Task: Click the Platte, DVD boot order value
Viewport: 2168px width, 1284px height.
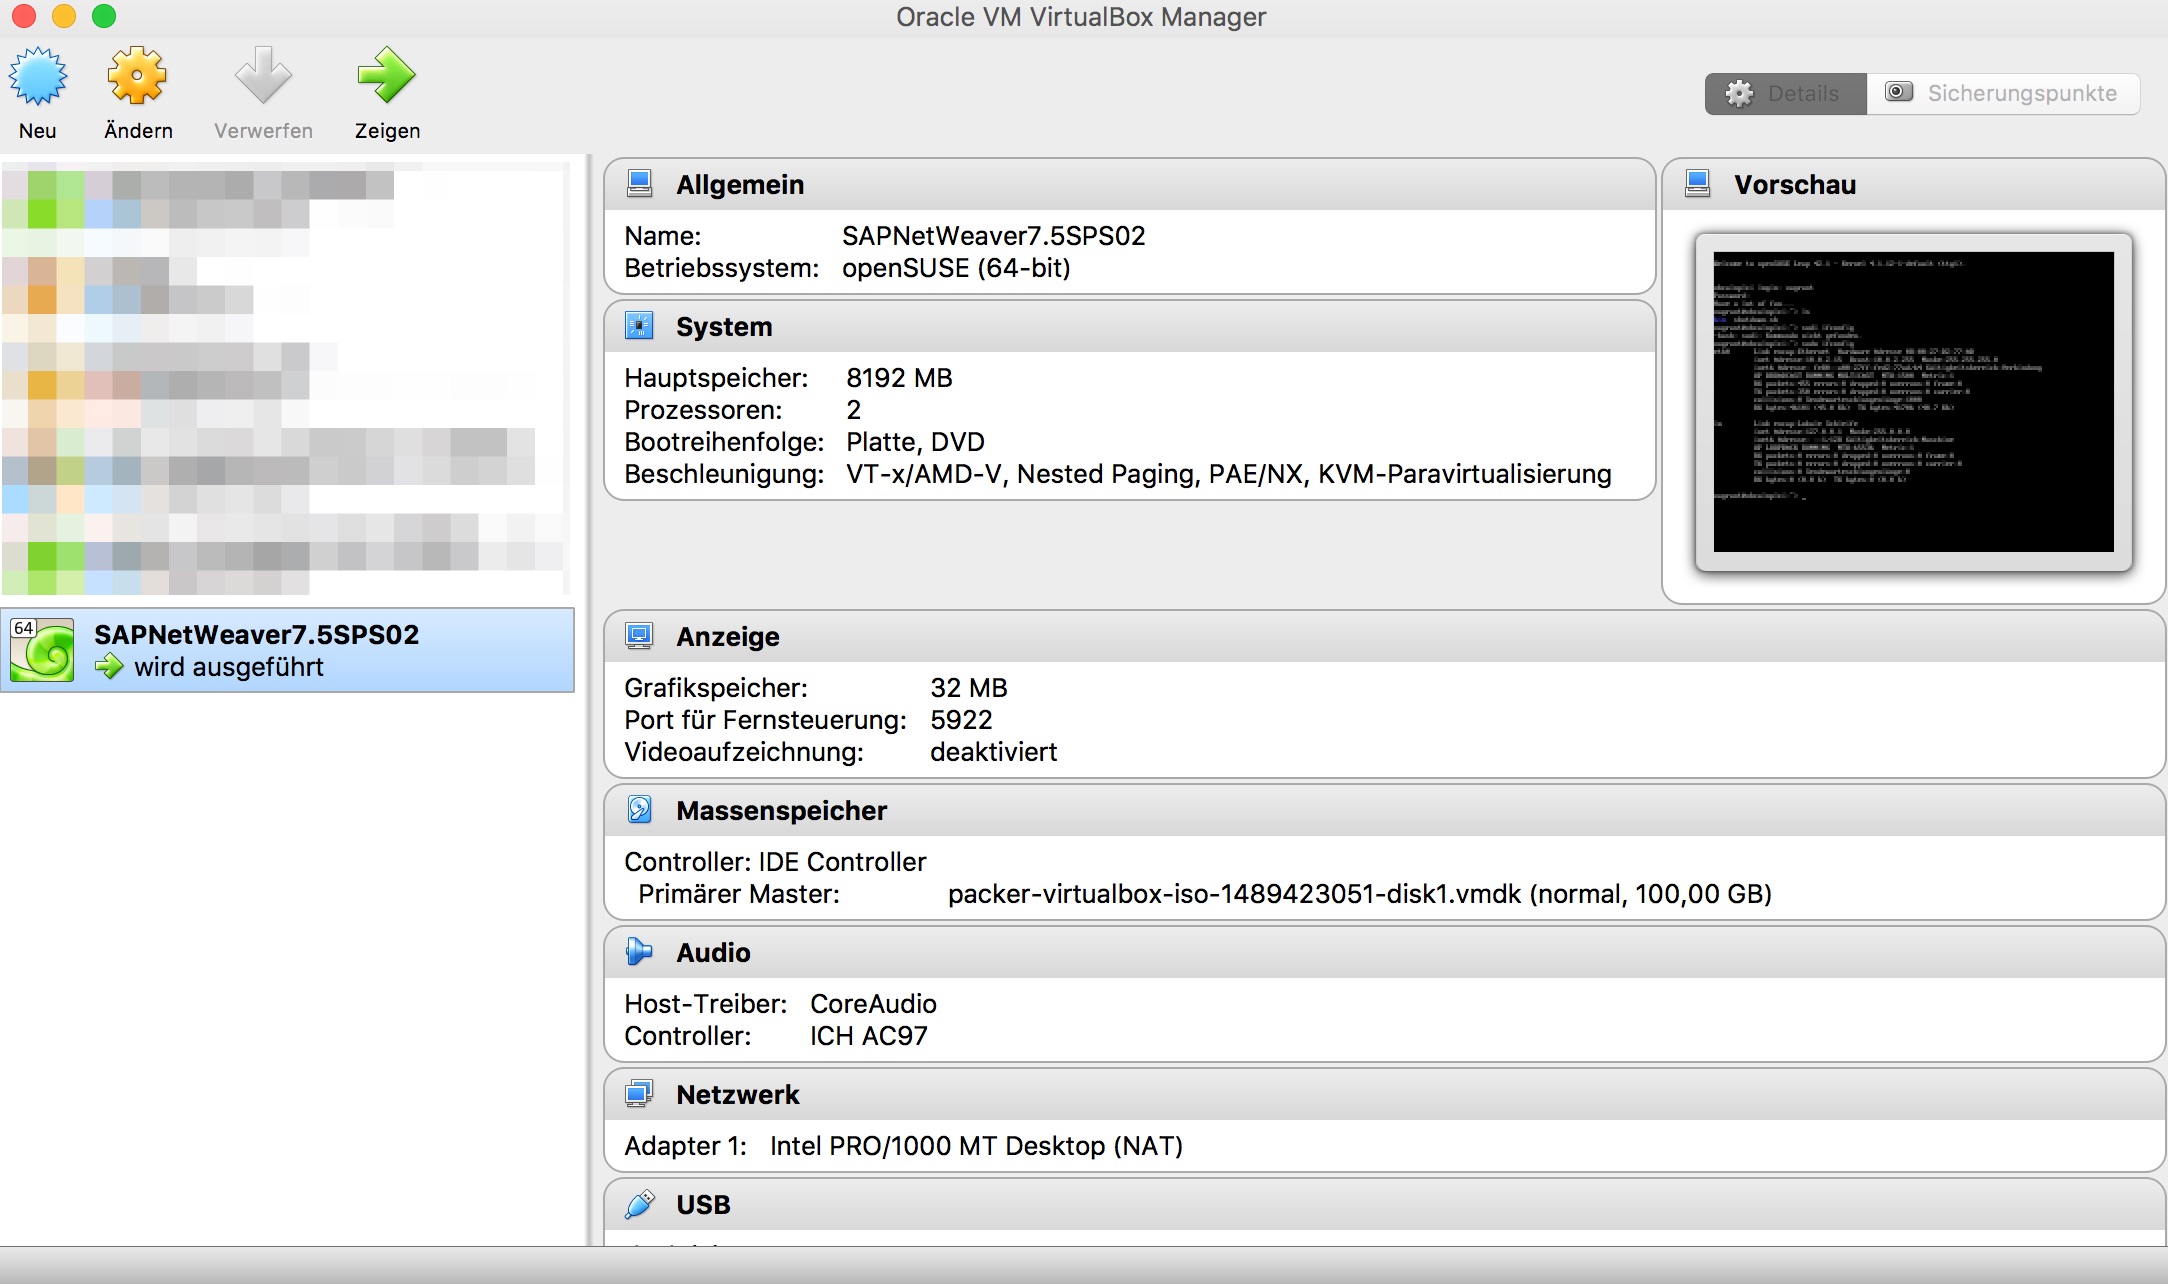Action: coord(915,442)
